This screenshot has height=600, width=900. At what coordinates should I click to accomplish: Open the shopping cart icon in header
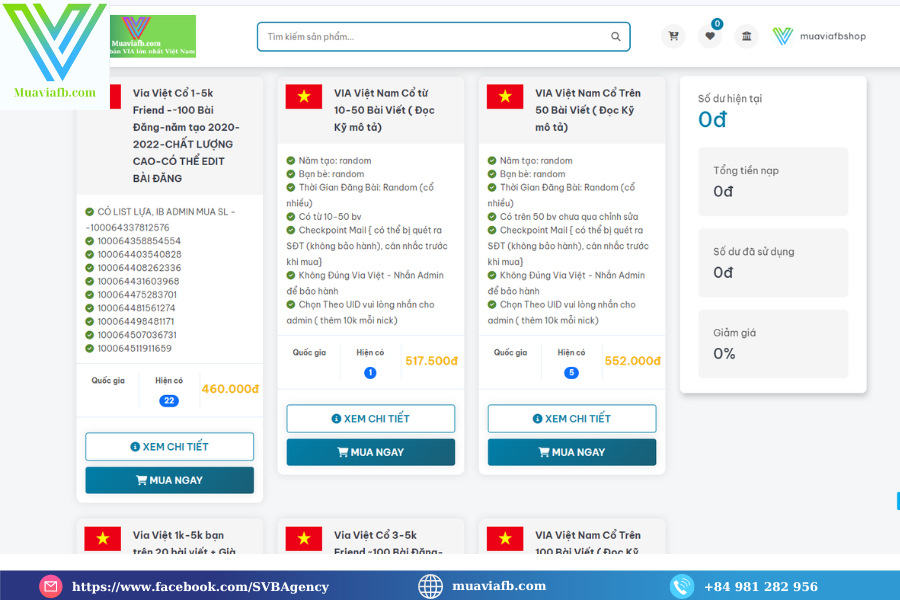673,36
